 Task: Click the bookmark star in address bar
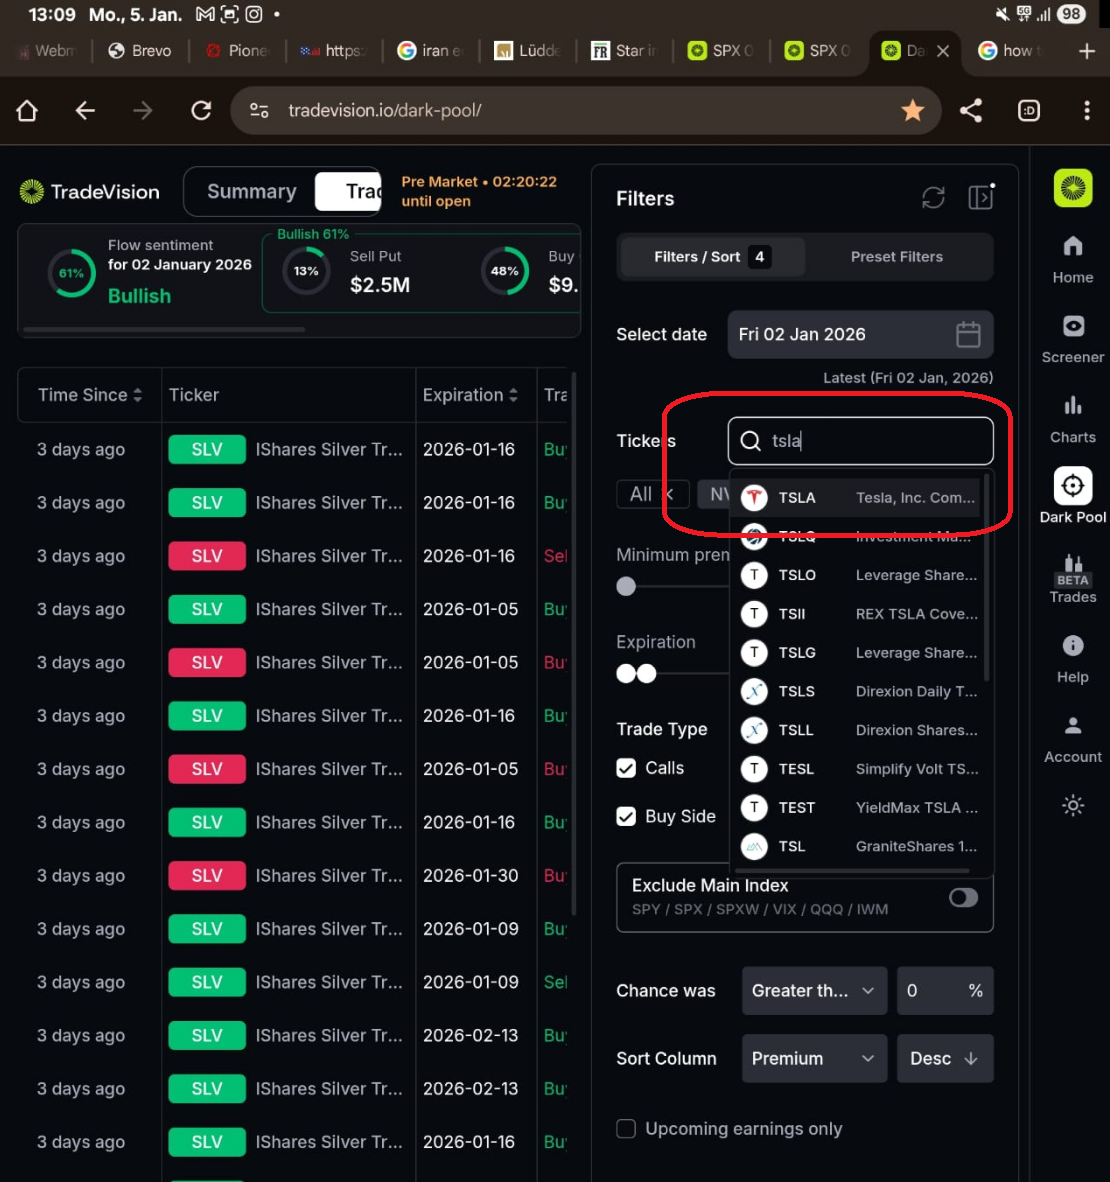click(x=912, y=111)
